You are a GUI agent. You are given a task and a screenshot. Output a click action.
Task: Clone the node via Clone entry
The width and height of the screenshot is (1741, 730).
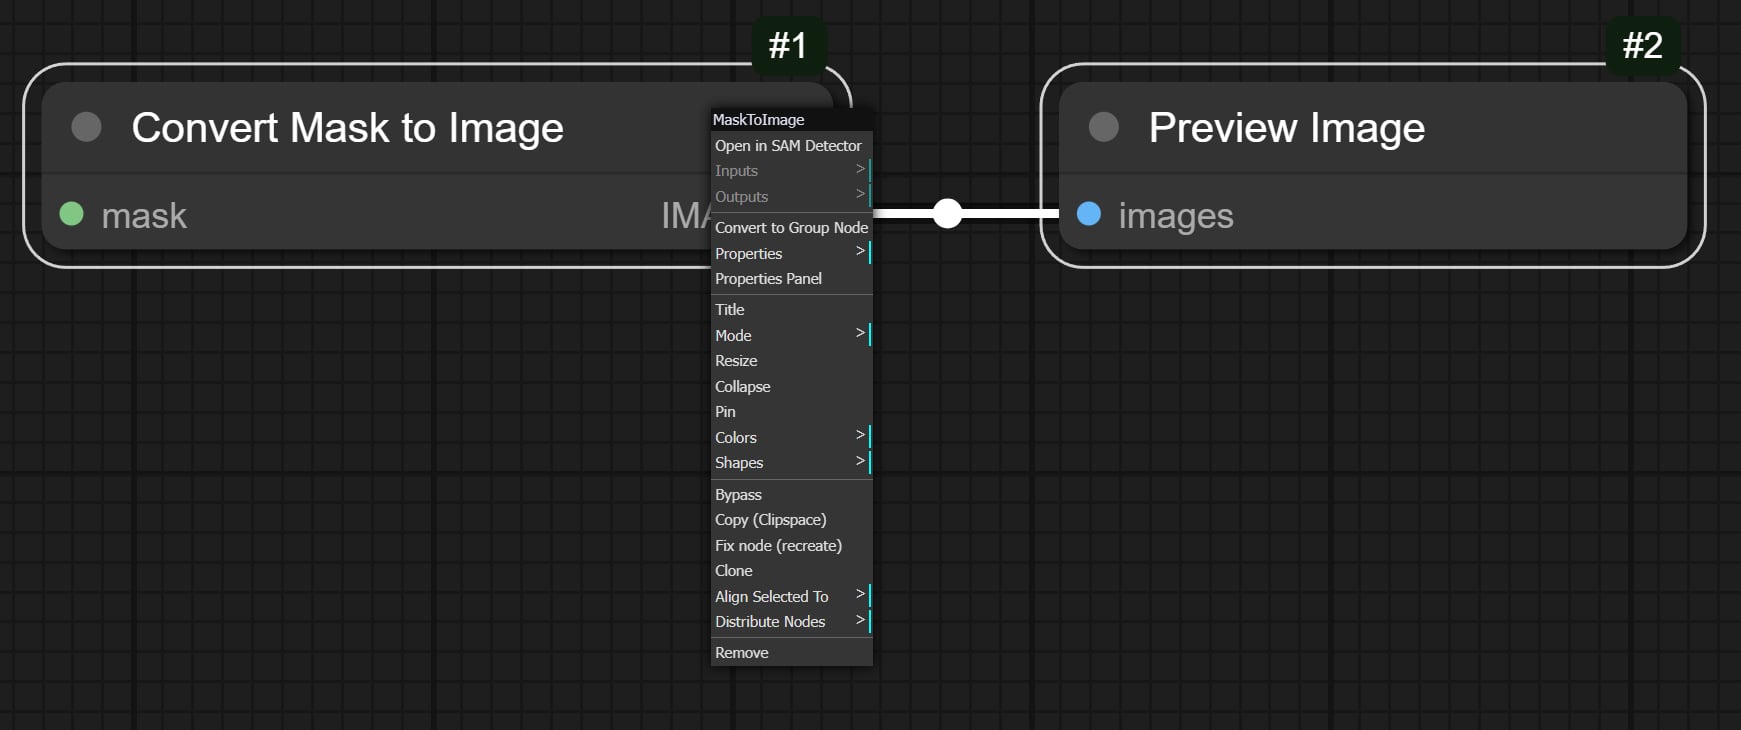click(x=792, y=571)
